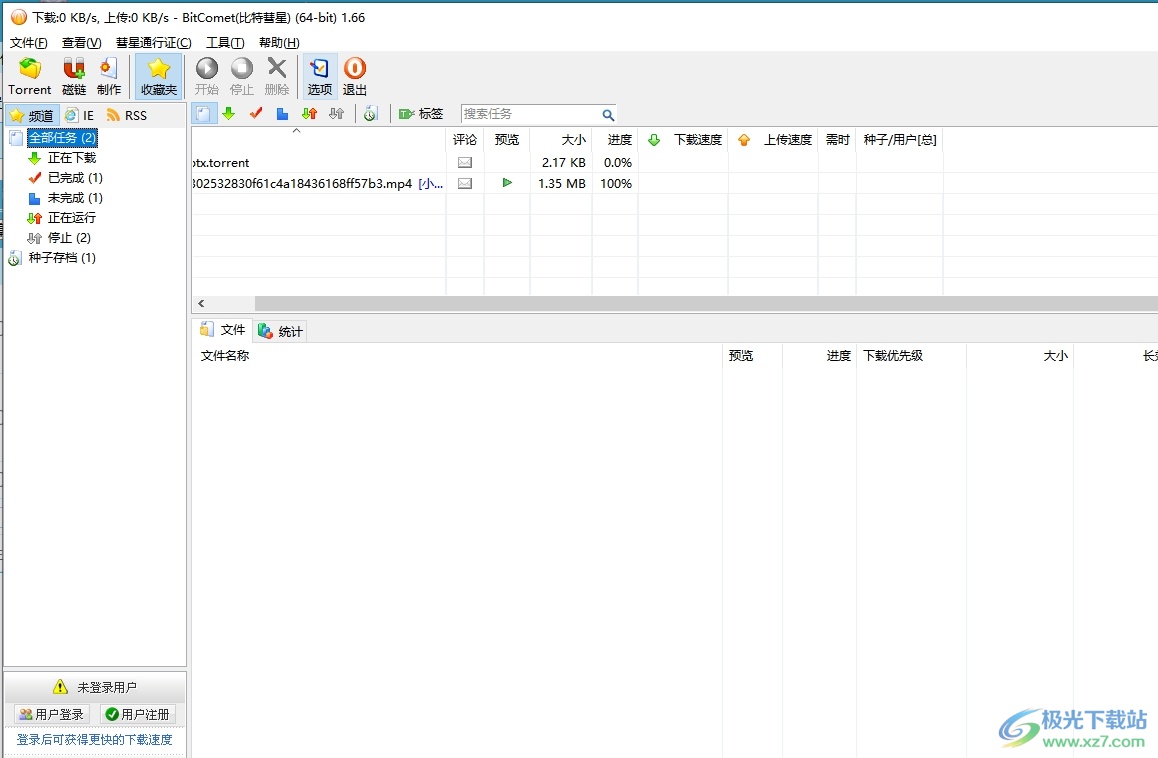Filter stopped tasks with grey arrows icon
1158x758 pixels.
[x=337, y=114]
